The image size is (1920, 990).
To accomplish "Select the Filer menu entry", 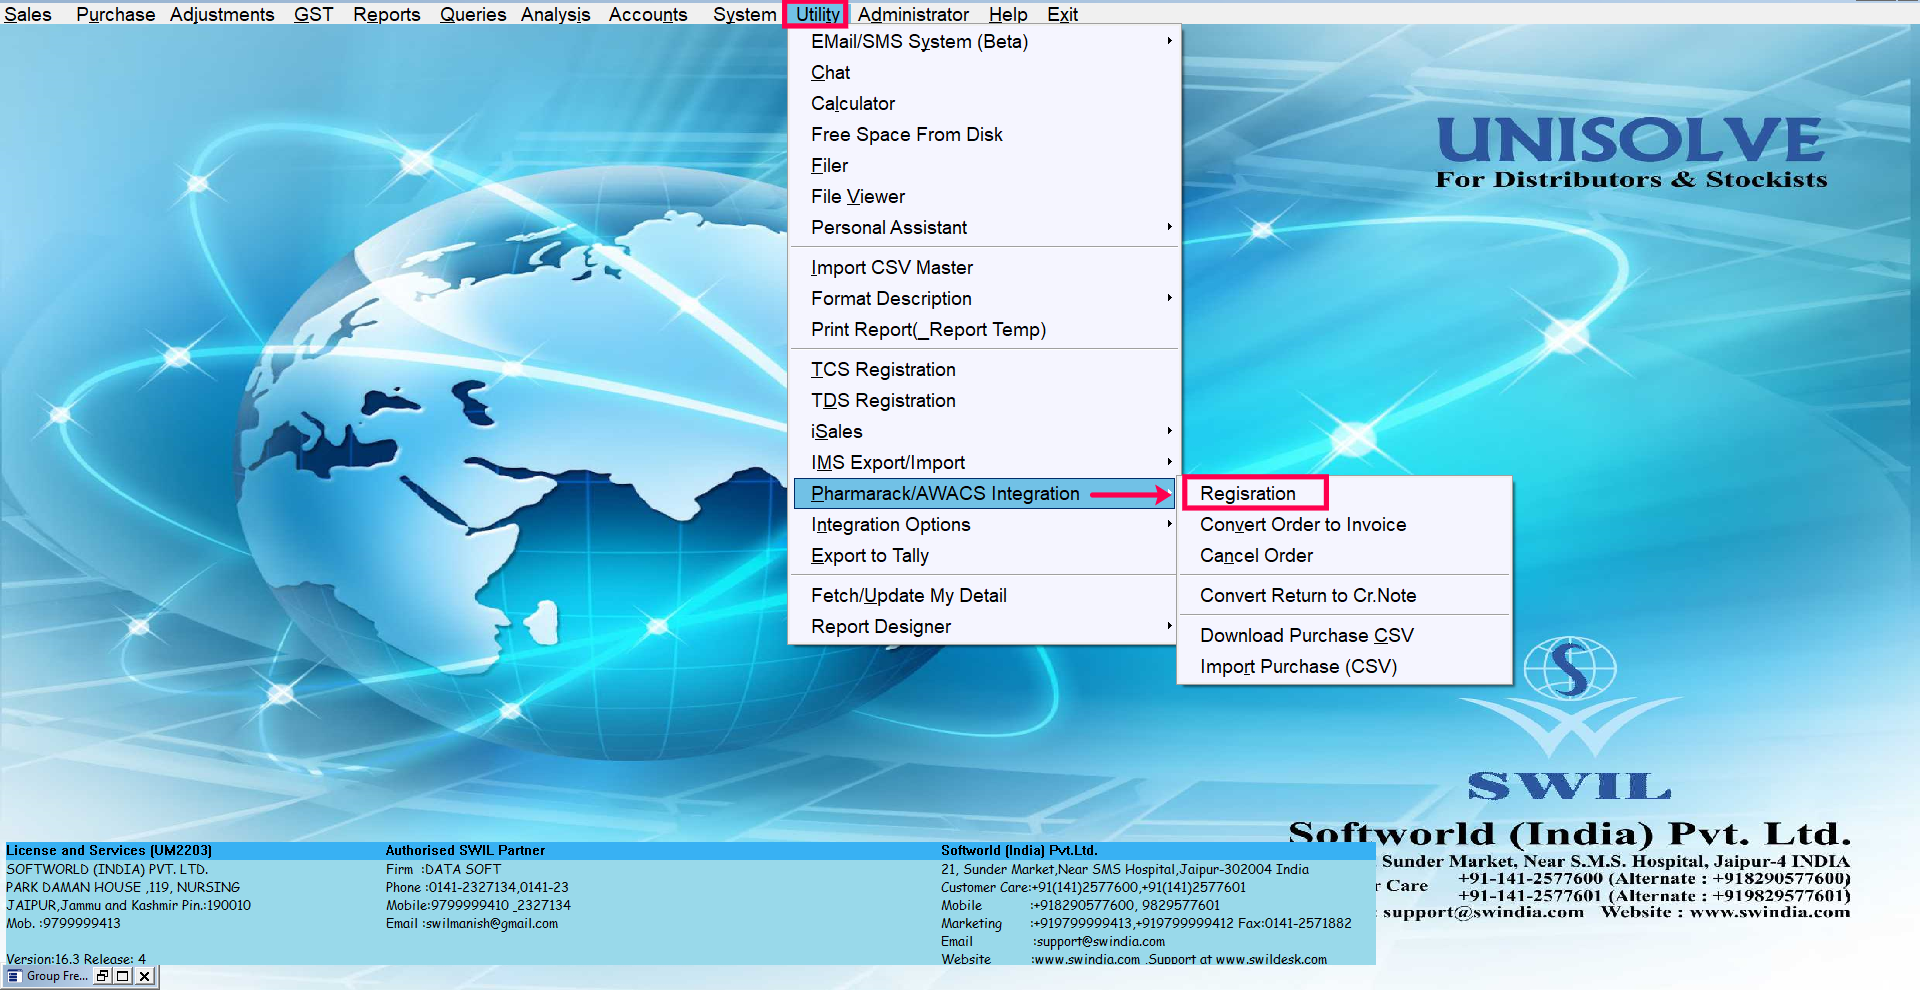I will (984, 165).
